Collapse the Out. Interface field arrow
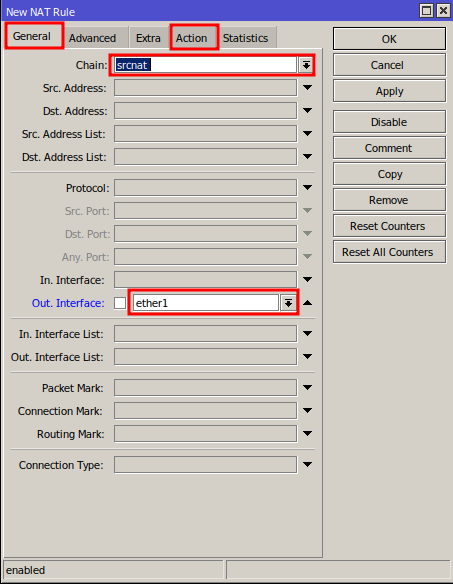Screen dimensions: 453x584 307,303
